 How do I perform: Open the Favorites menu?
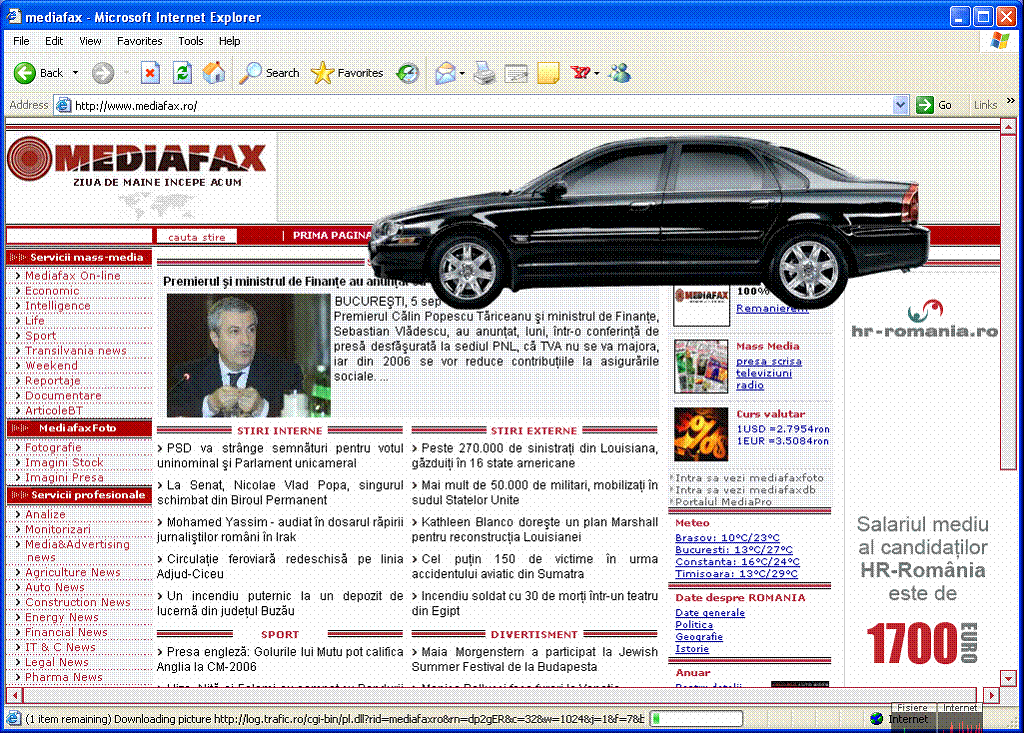(140, 41)
